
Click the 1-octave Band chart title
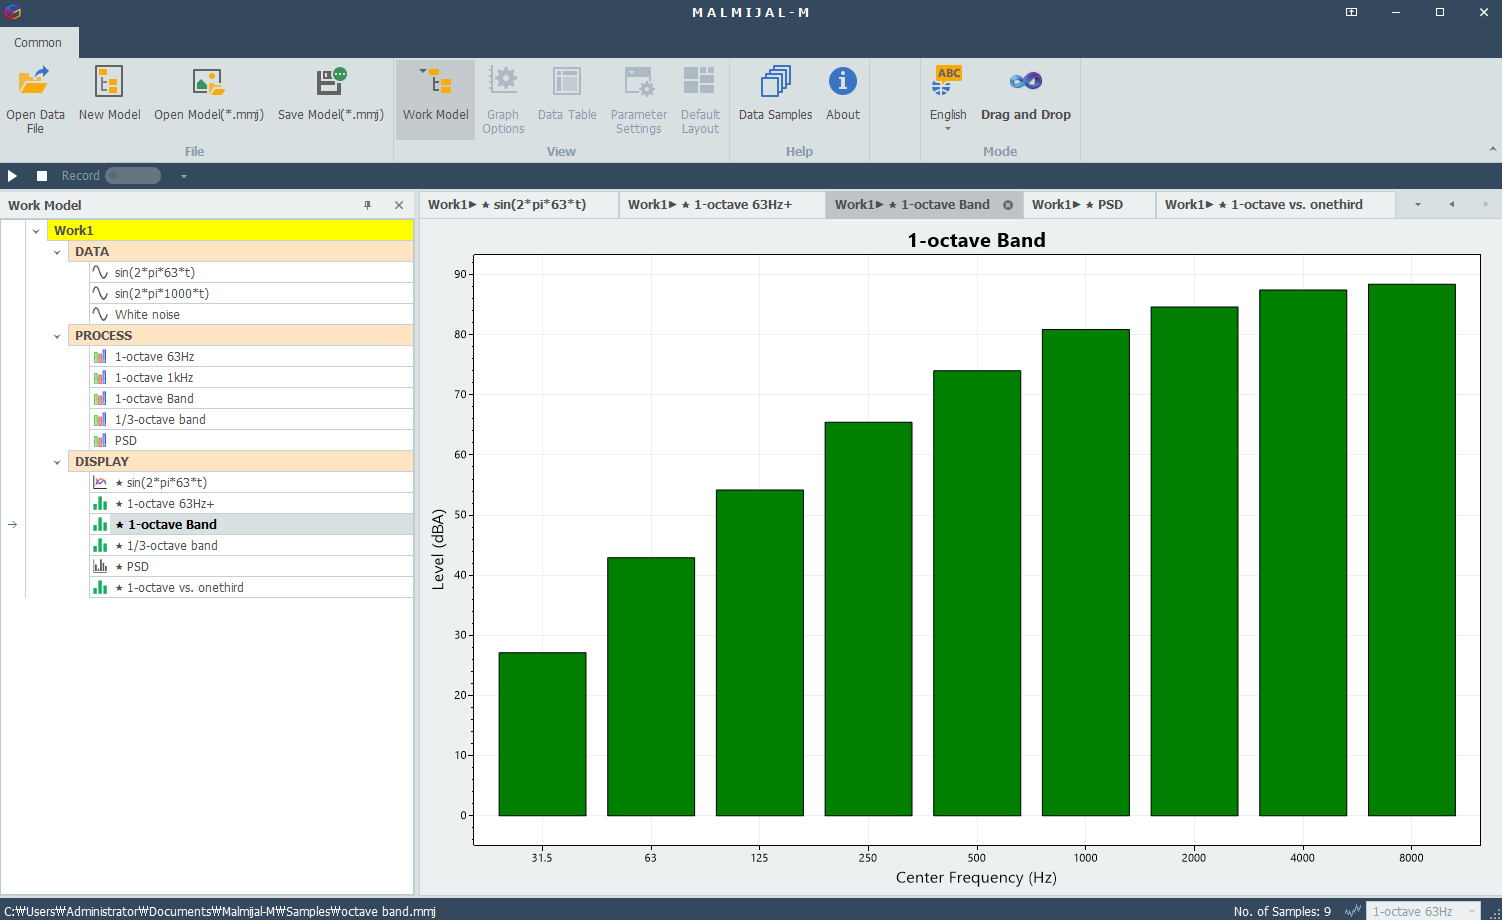tap(976, 240)
